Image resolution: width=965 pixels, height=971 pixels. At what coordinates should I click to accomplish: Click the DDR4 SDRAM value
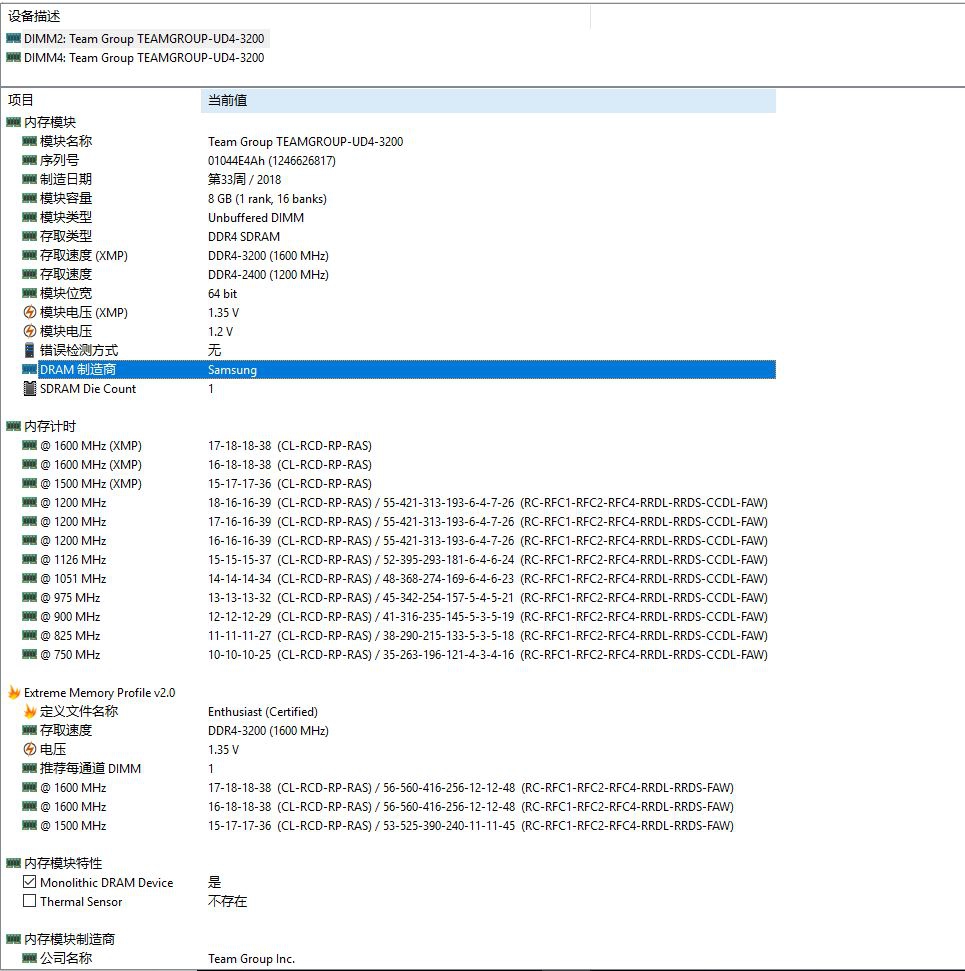[243, 237]
